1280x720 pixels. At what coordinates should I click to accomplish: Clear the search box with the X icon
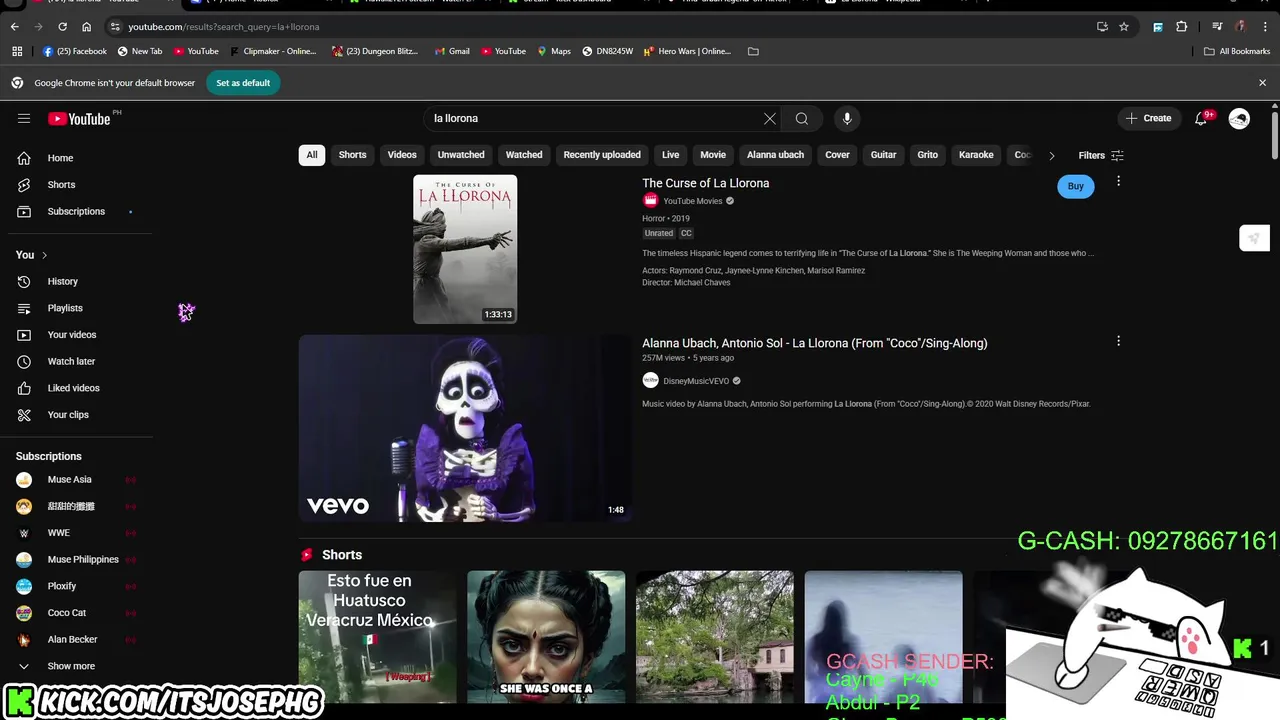[x=770, y=118]
